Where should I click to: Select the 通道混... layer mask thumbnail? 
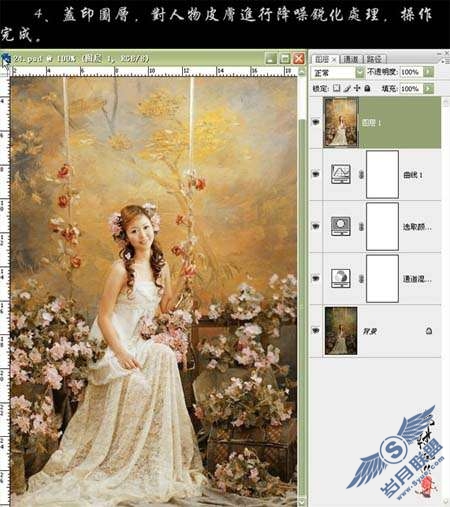click(x=382, y=278)
